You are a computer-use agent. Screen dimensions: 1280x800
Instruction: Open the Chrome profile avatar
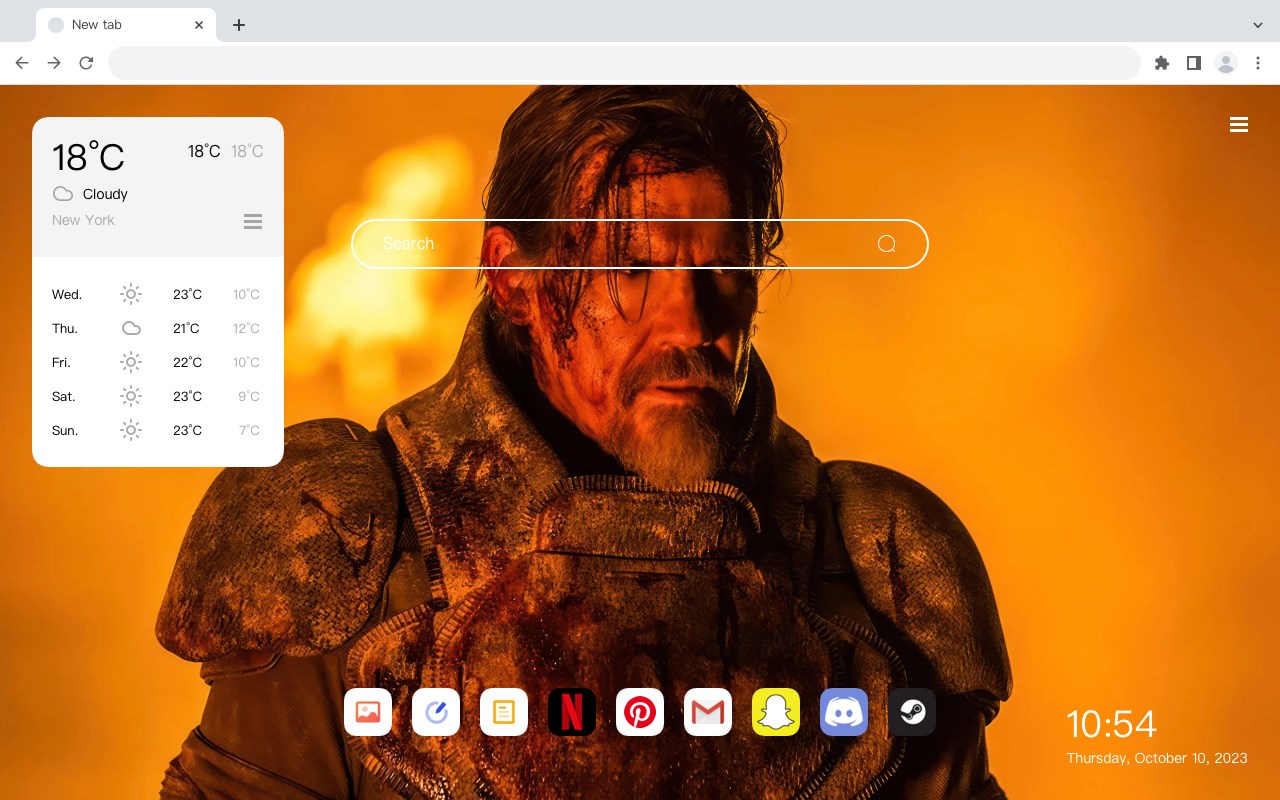tap(1226, 63)
